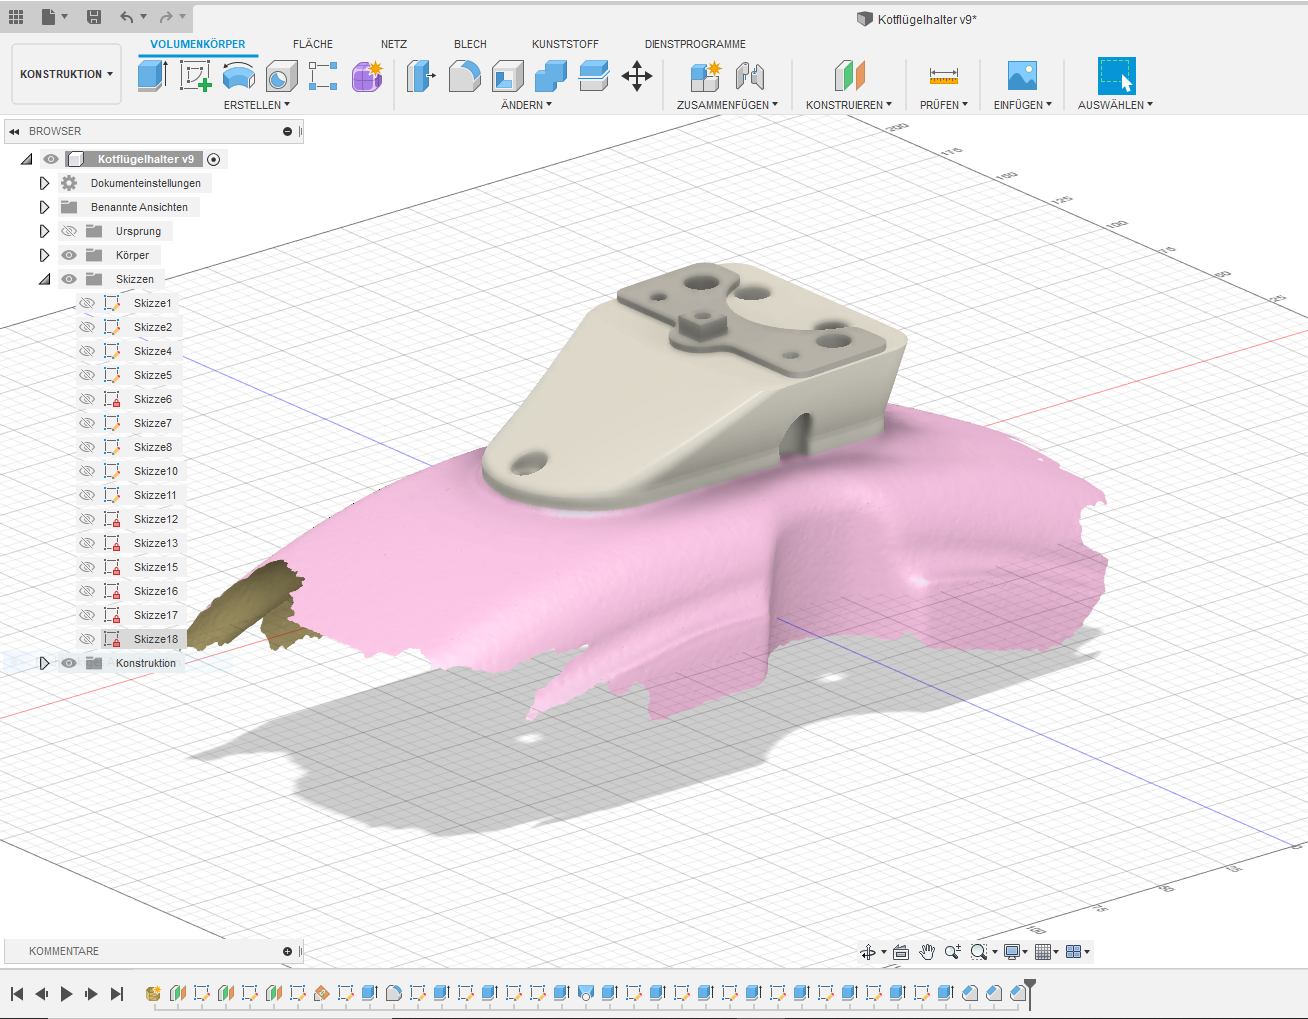Open the PRÜFEN menu label
This screenshot has height=1019, width=1308.
coord(944,105)
